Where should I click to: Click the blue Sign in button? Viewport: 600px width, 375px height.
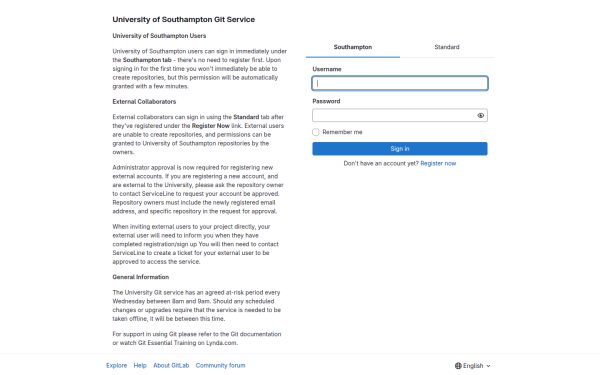click(400, 149)
